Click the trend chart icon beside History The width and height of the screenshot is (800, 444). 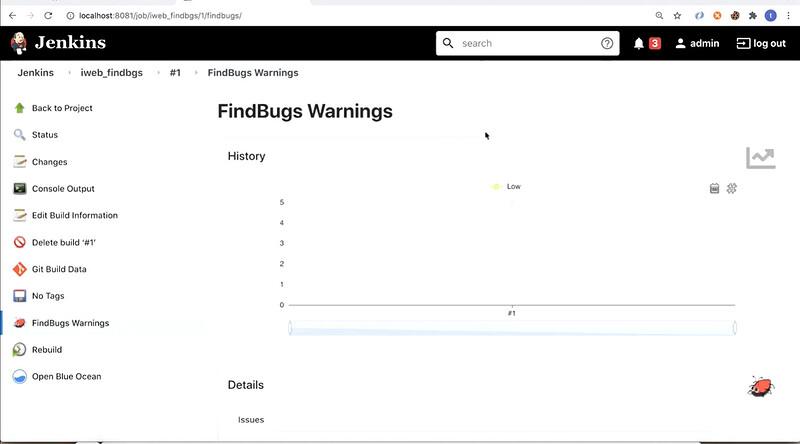point(761,158)
